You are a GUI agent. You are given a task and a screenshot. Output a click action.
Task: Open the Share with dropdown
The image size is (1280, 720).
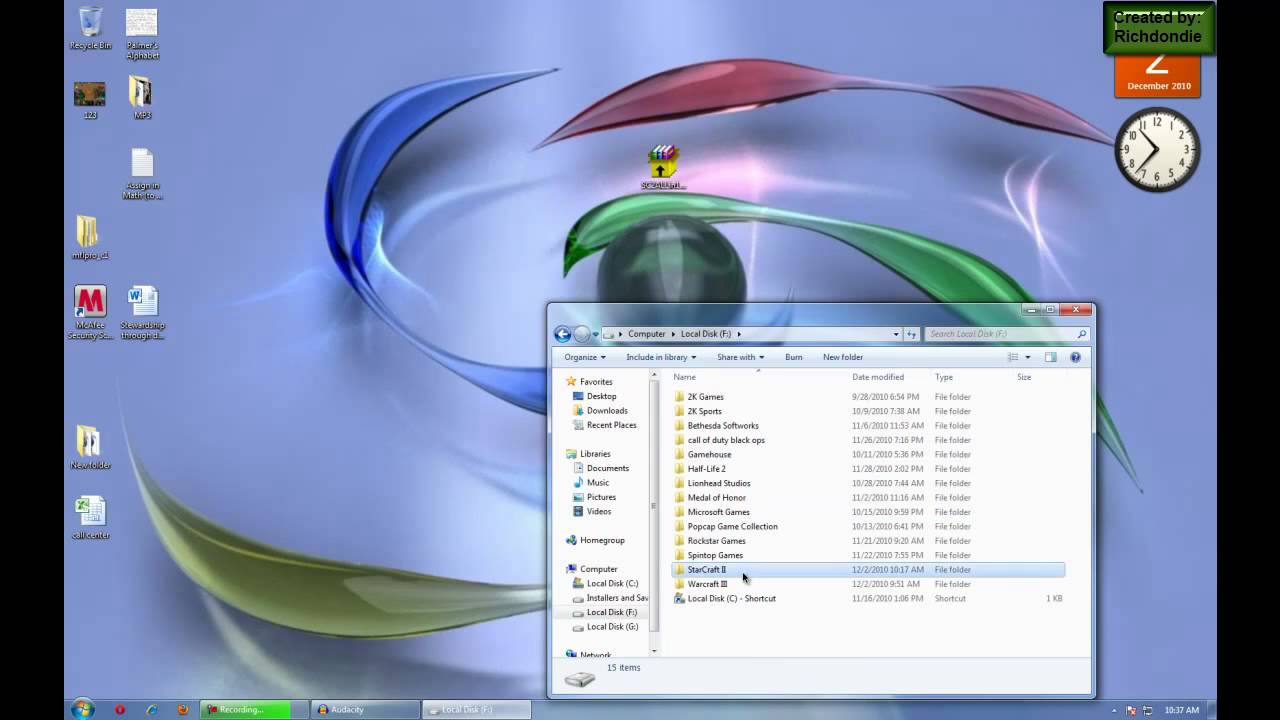(x=740, y=357)
